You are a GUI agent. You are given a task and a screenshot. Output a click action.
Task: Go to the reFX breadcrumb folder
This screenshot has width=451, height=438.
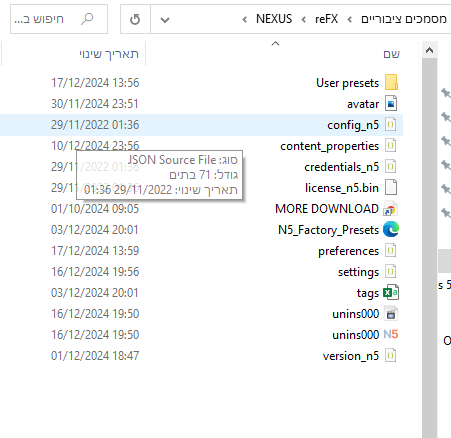(x=326, y=19)
